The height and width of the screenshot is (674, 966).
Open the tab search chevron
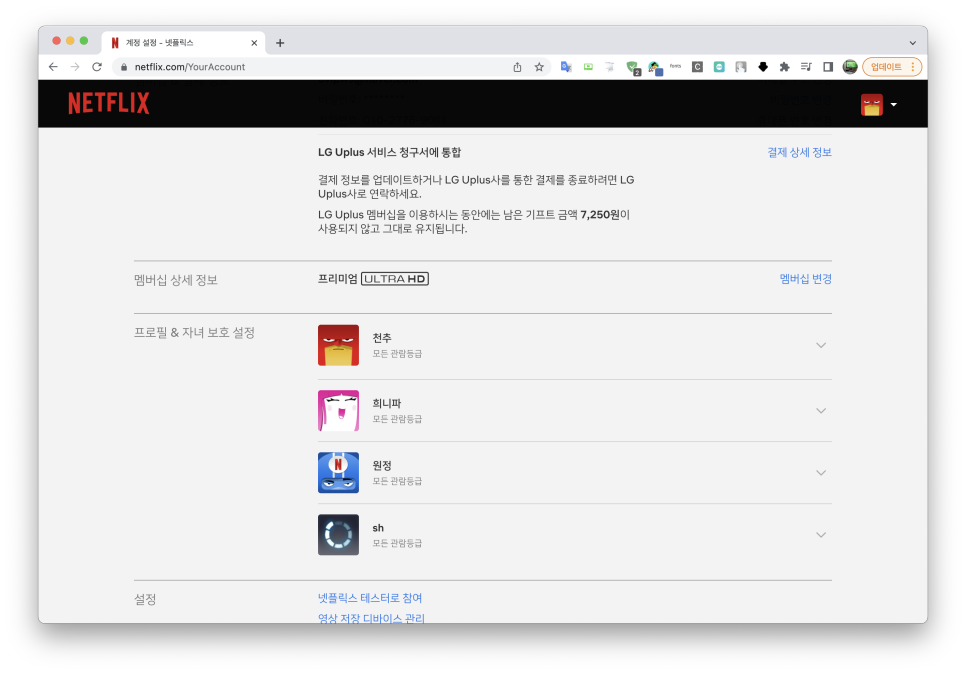point(912,43)
